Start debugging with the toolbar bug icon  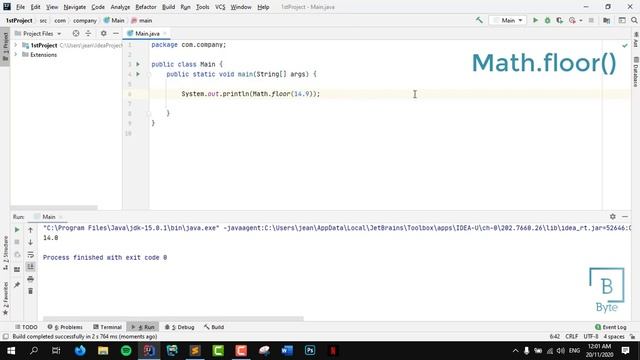click(x=547, y=20)
